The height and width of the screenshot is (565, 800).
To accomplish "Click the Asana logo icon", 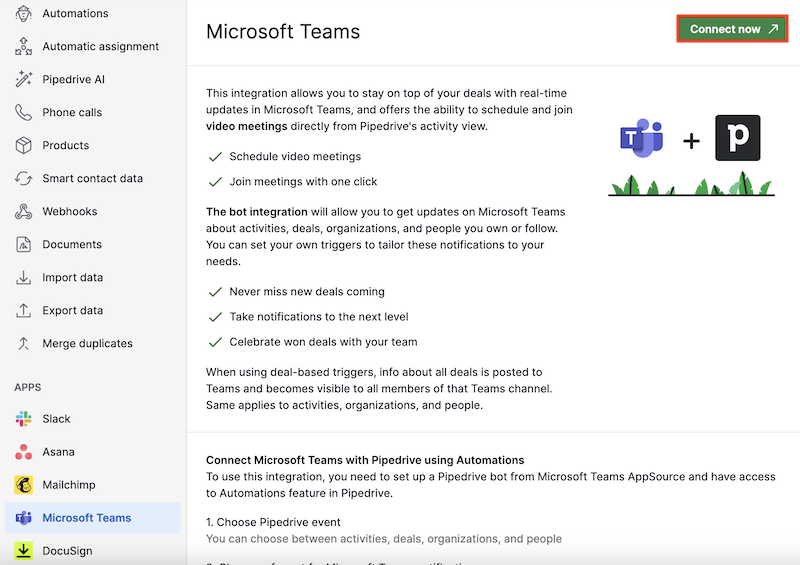I will pyautogui.click(x=23, y=452).
